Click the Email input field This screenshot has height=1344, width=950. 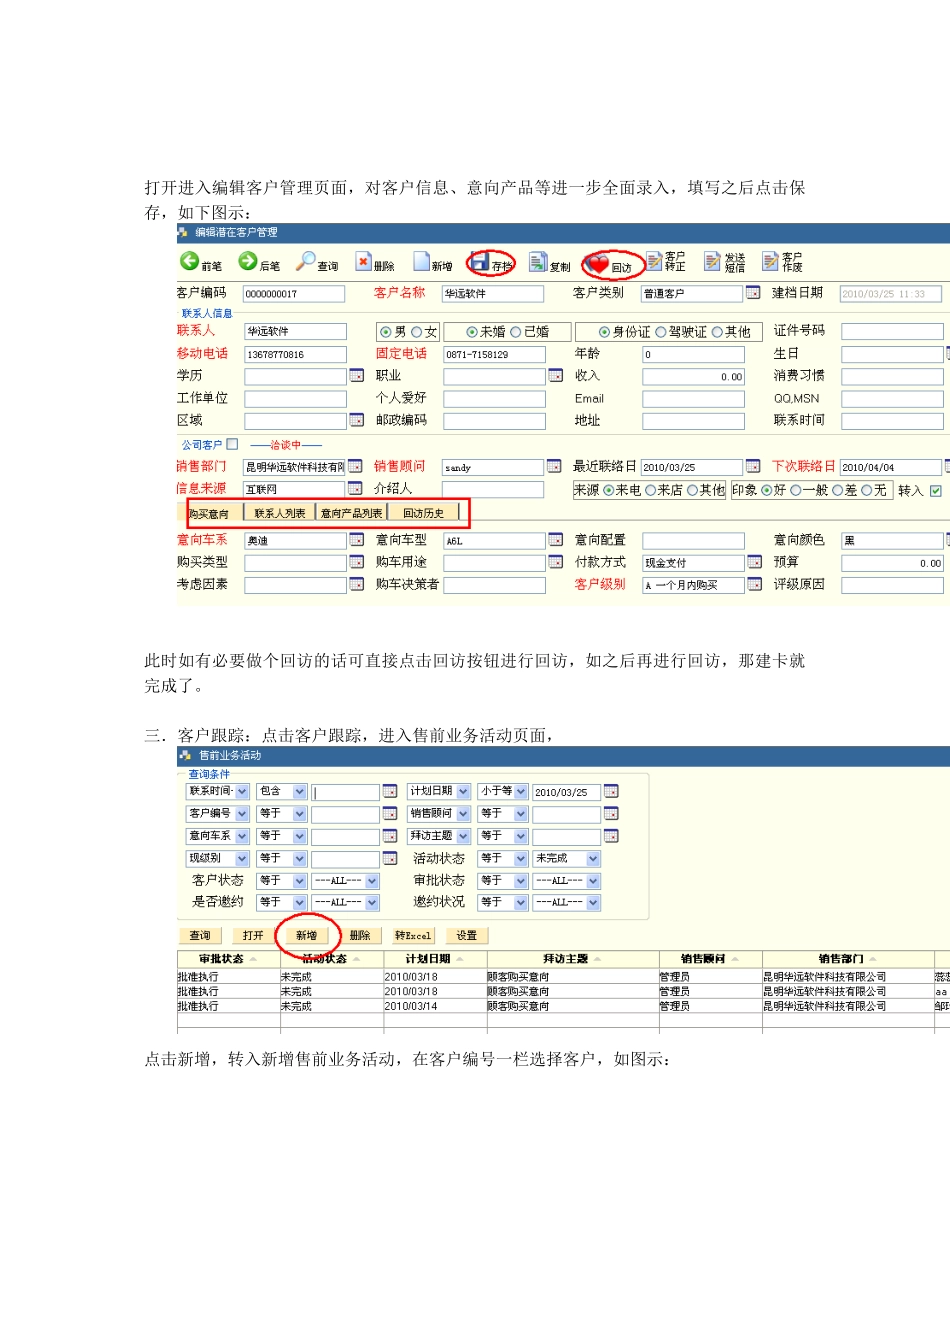point(693,398)
